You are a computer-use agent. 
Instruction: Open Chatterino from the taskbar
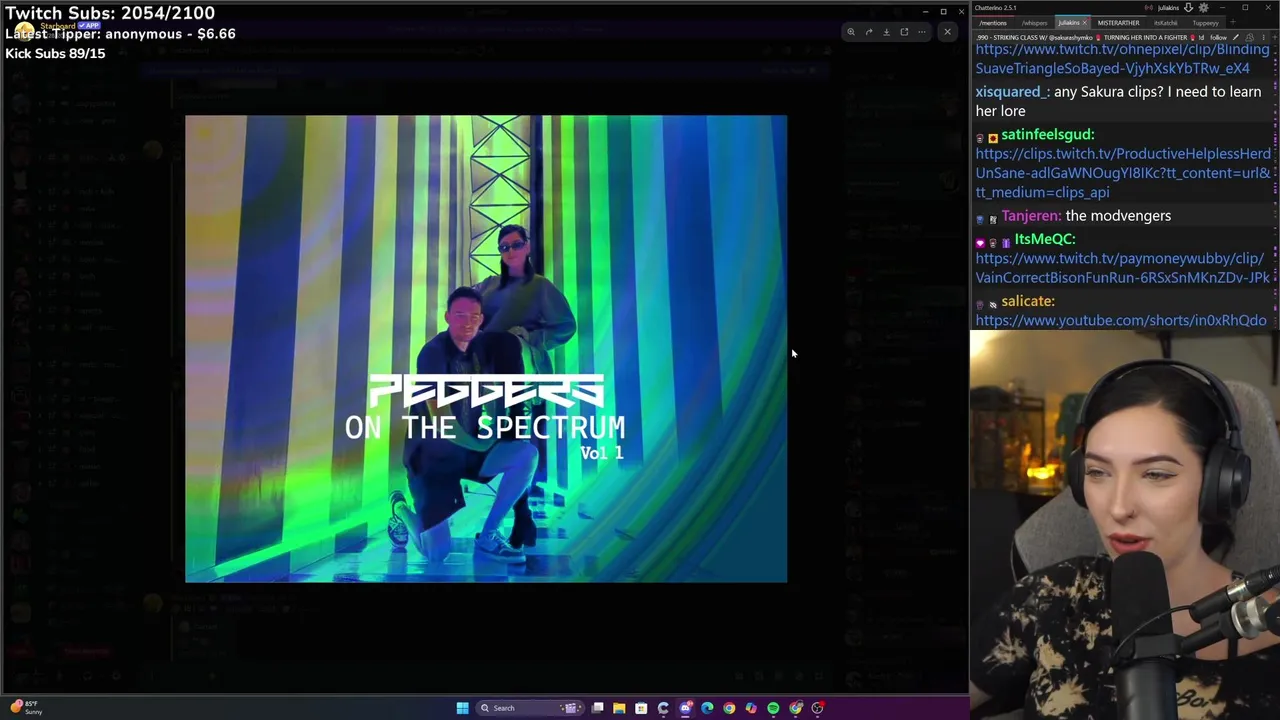point(663,708)
